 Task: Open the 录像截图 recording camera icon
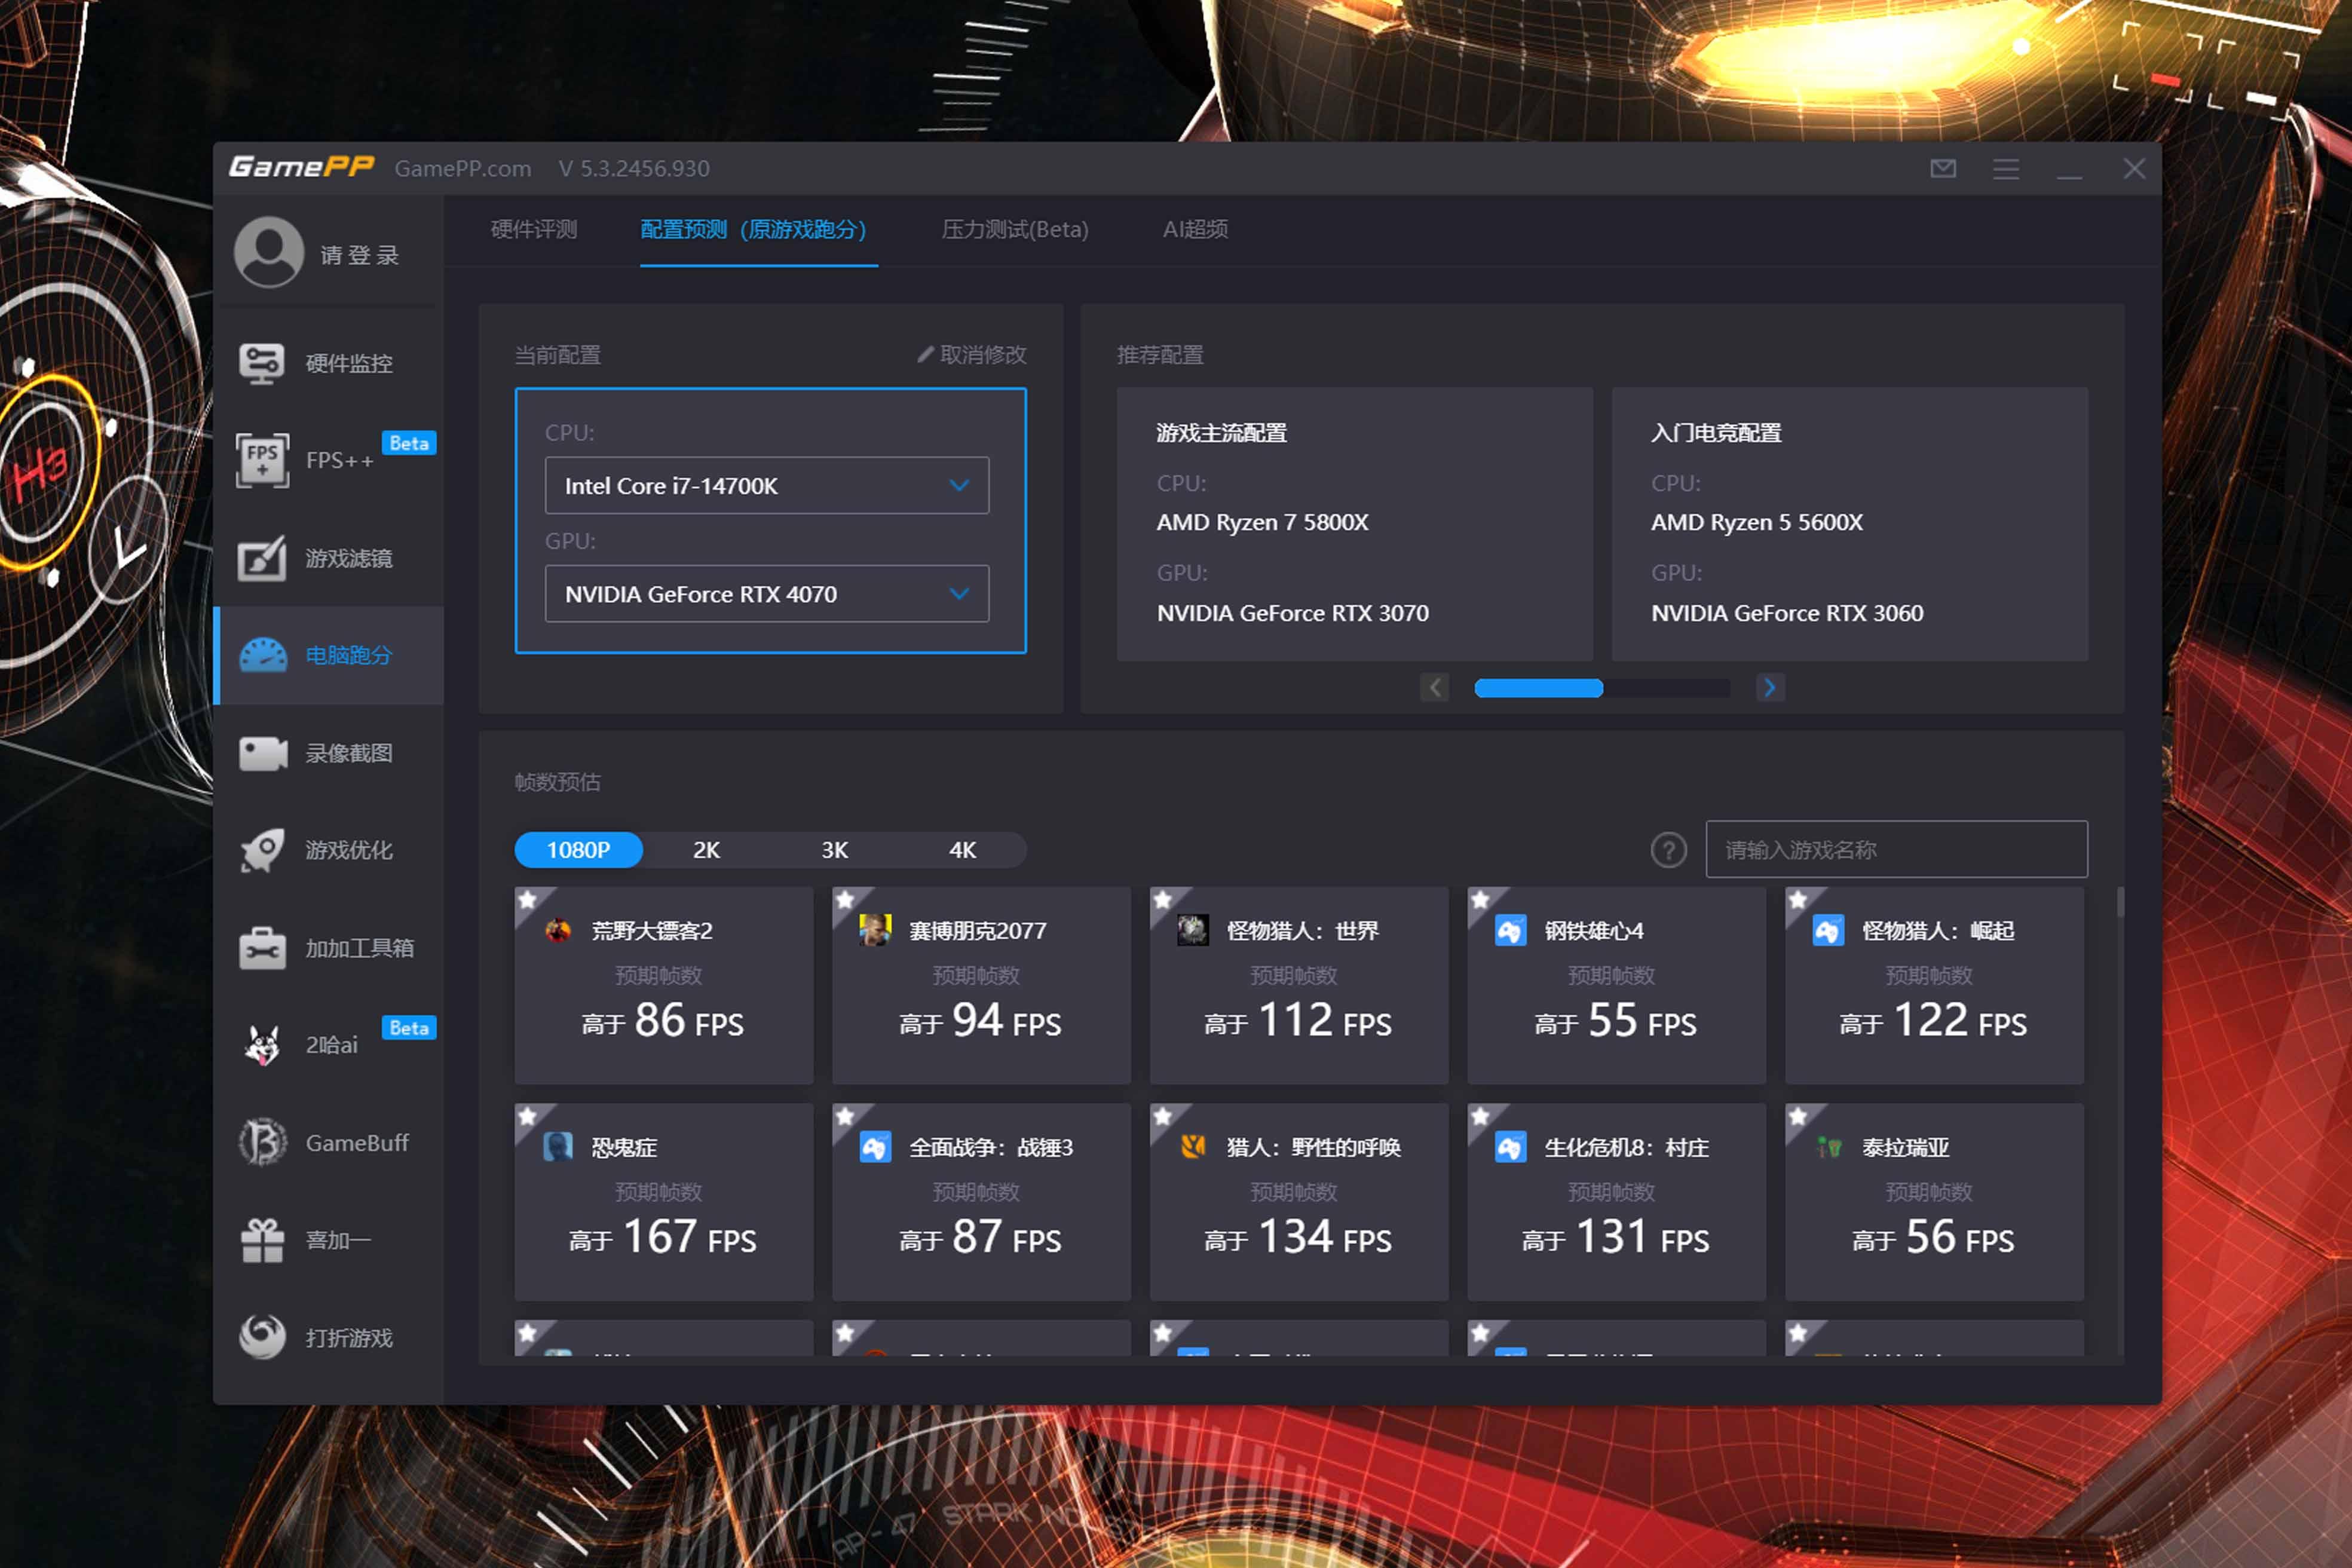(x=262, y=753)
